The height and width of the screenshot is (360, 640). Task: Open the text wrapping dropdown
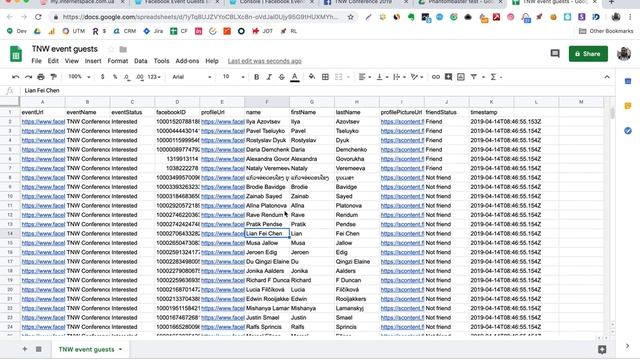click(x=399, y=77)
